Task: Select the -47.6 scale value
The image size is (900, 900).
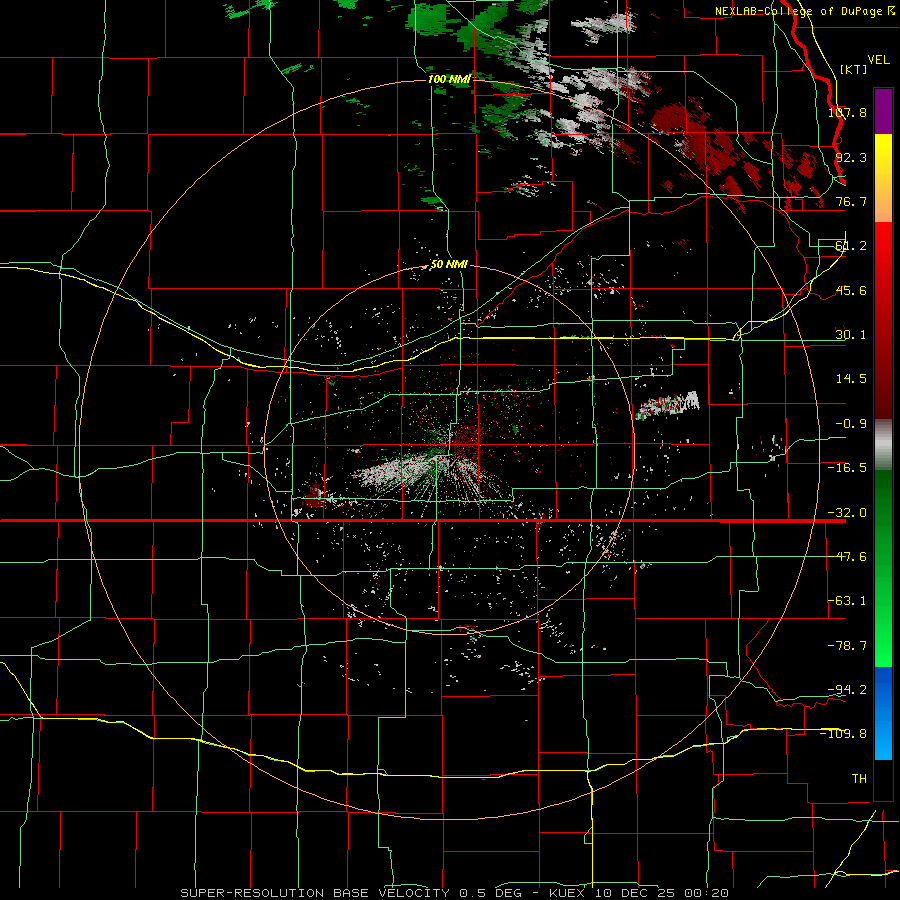Action: pos(847,557)
